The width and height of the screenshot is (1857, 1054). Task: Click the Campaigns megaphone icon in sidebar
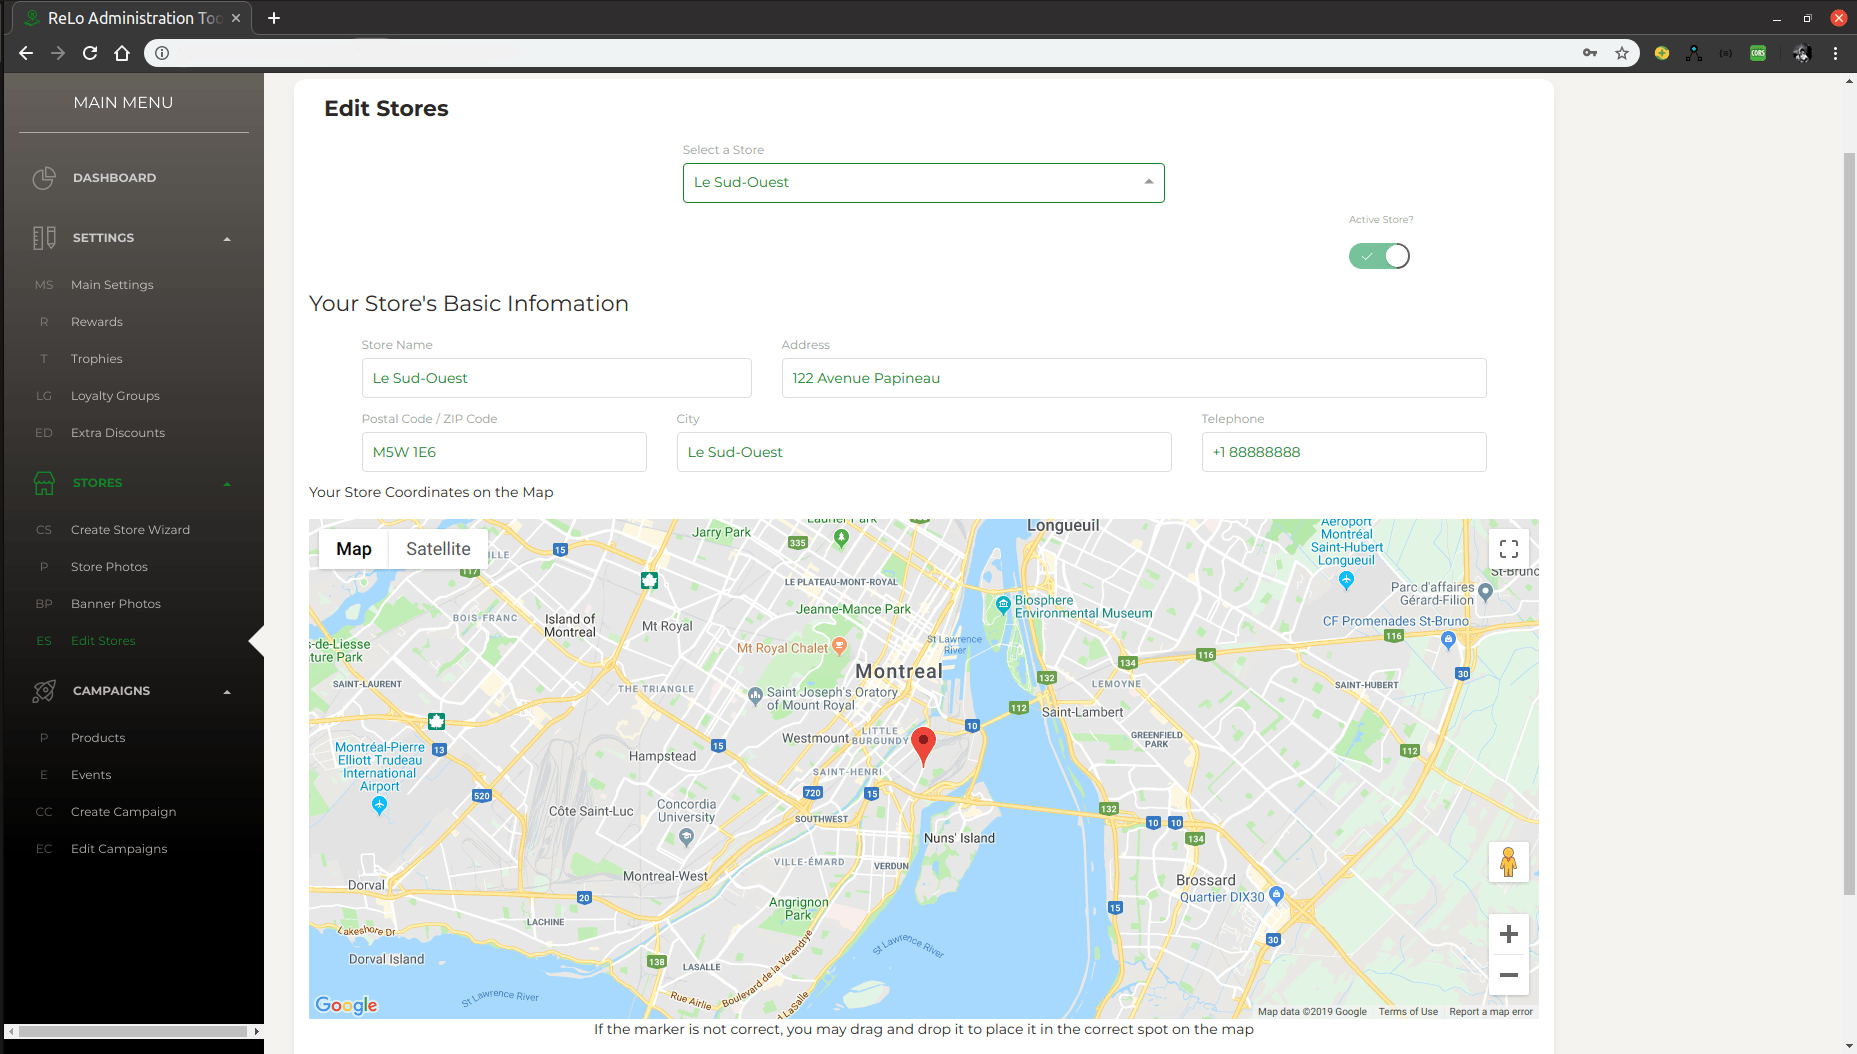(44, 691)
